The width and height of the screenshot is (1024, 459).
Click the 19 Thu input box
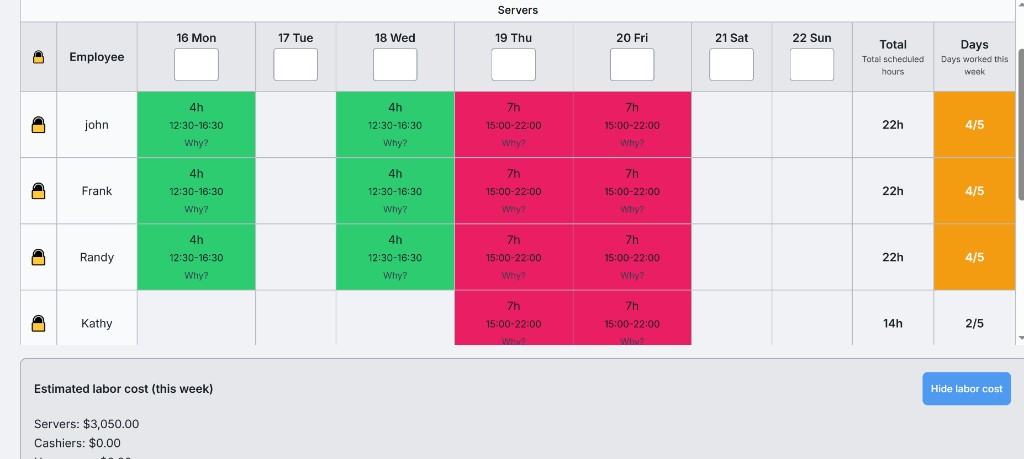click(513, 65)
